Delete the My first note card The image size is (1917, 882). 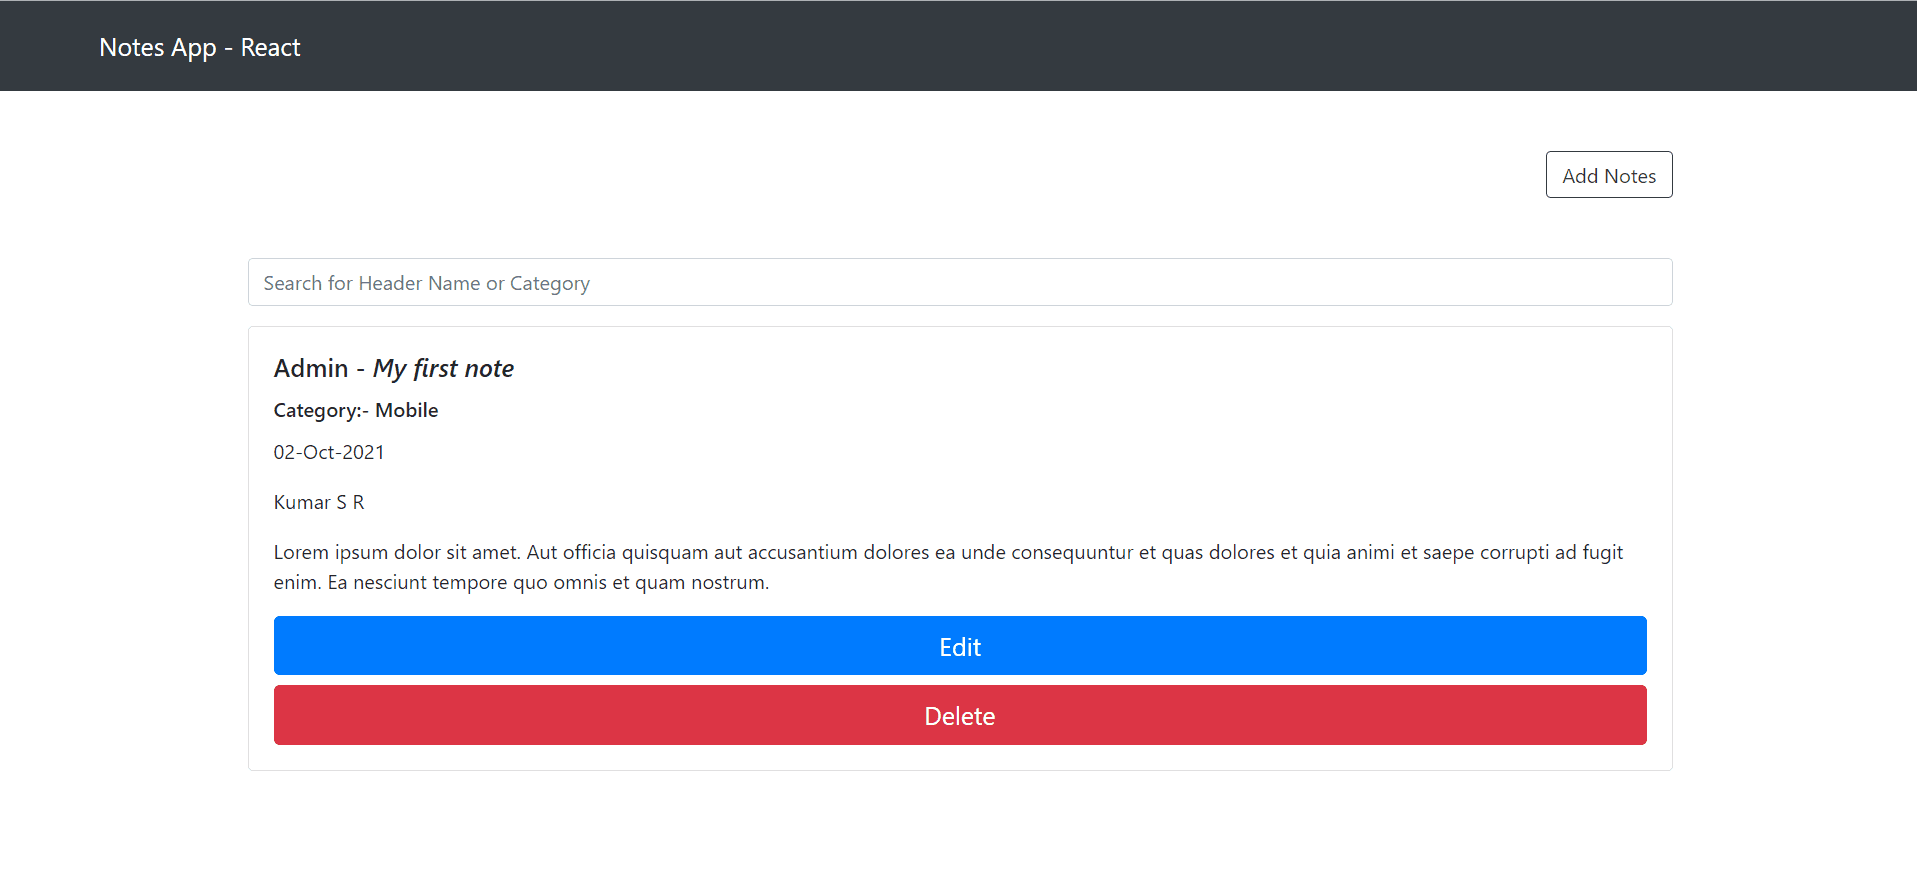tap(960, 715)
